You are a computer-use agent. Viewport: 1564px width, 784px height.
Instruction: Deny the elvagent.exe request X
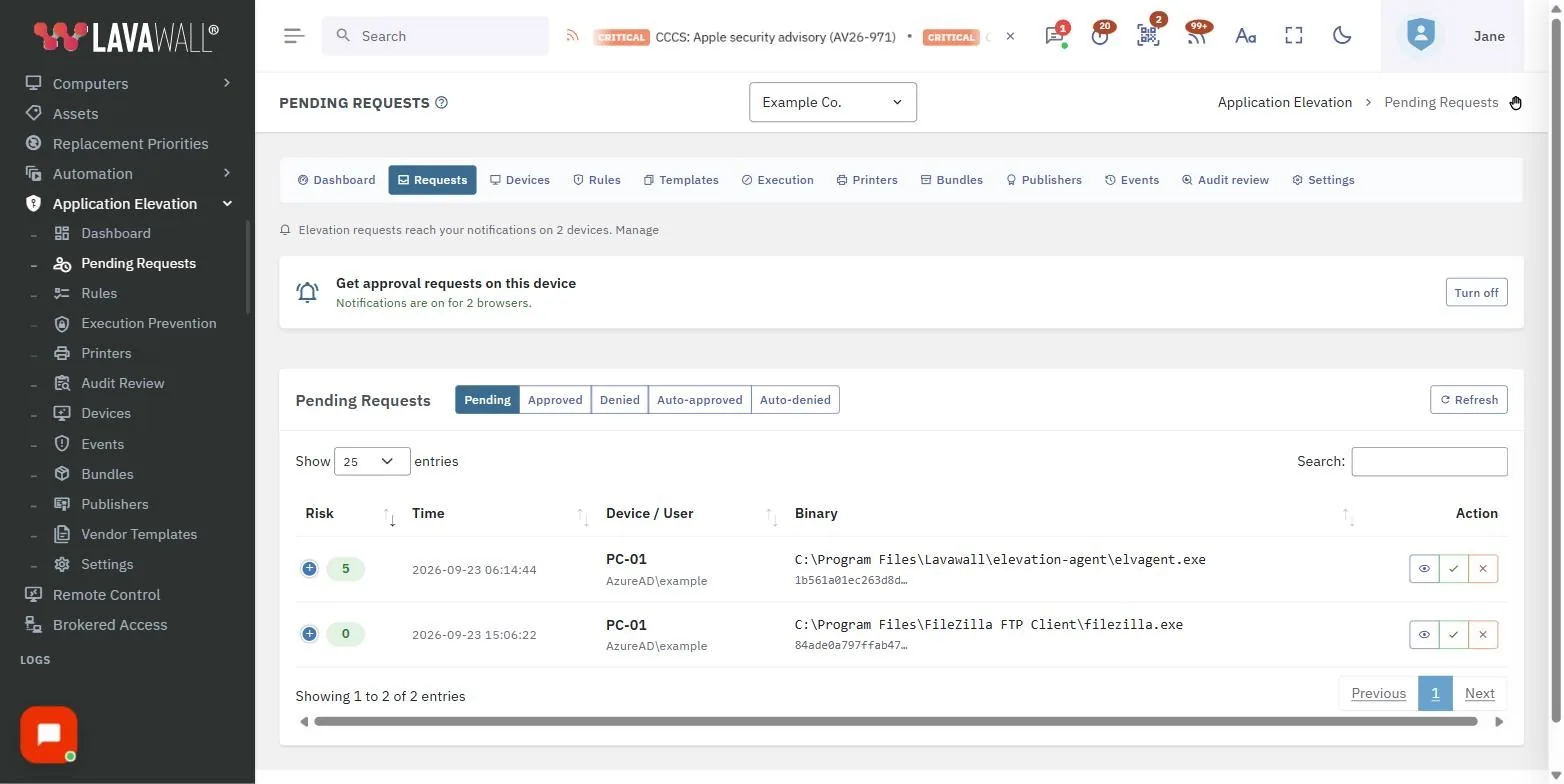[1483, 569]
